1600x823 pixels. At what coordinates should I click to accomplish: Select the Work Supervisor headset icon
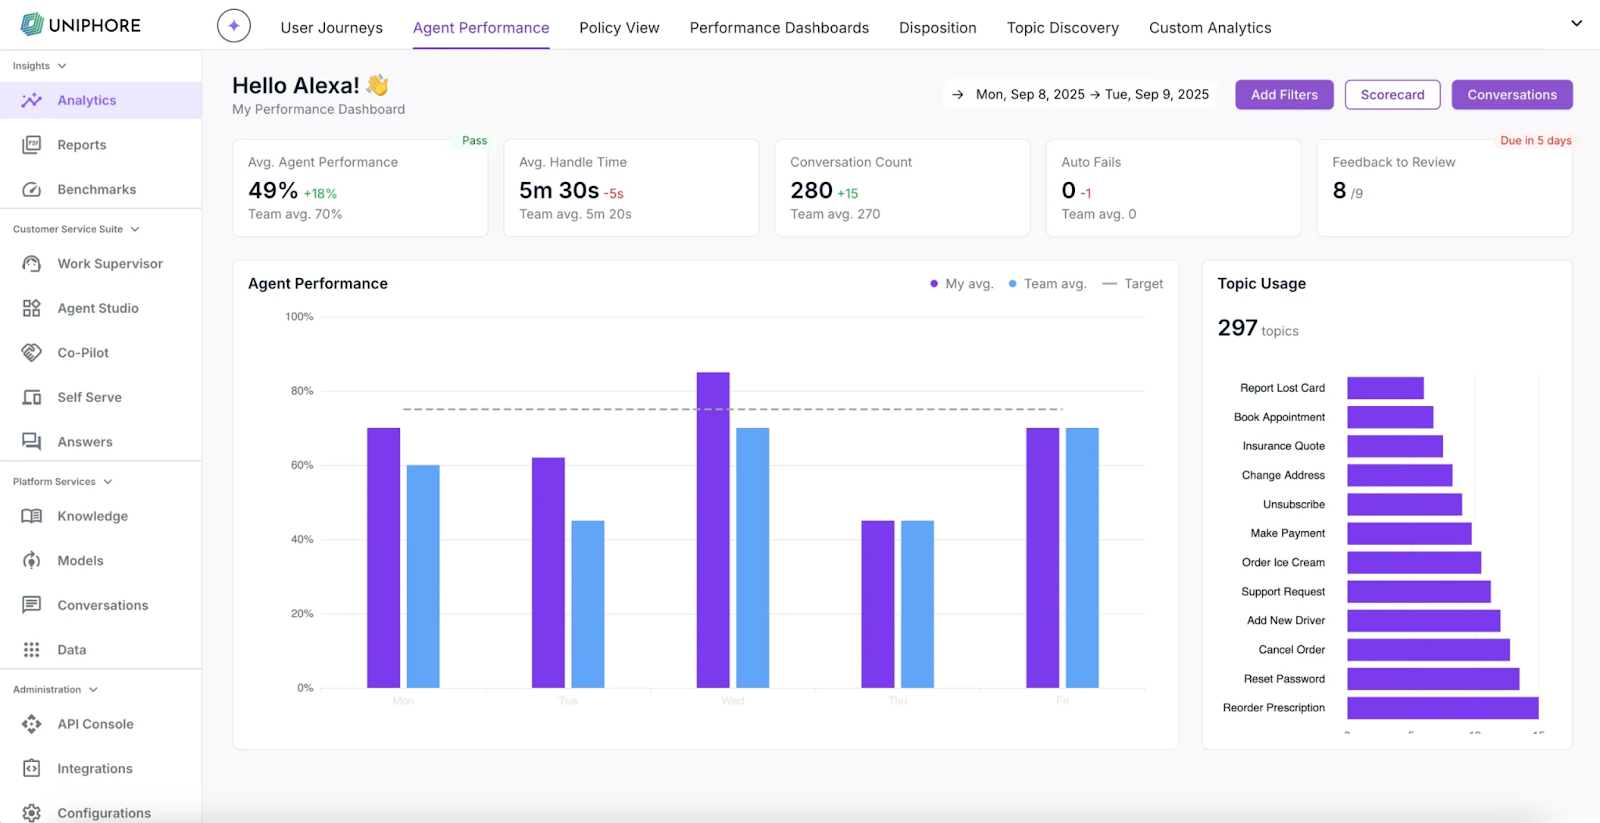32,264
